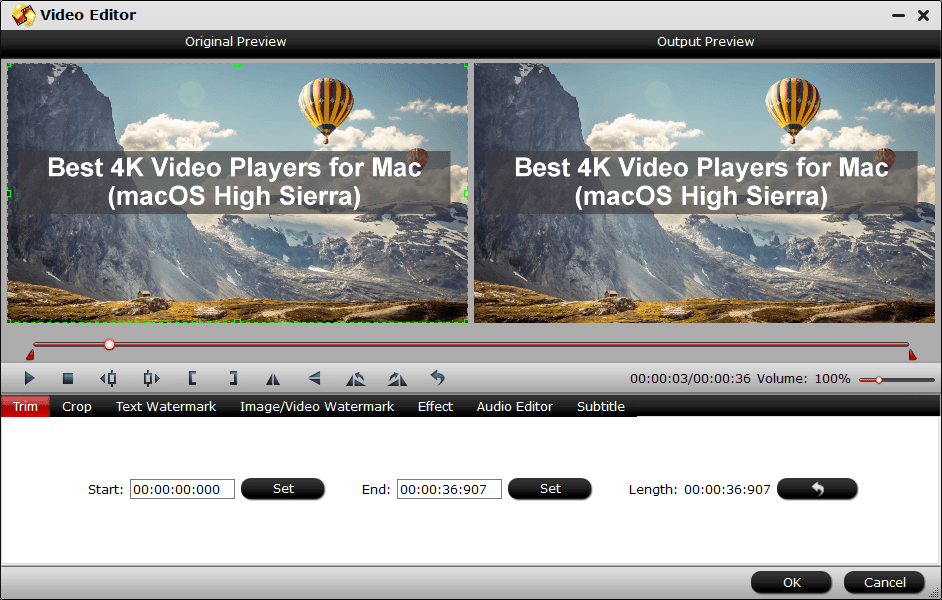This screenshot has width=942, height=600.
Task: Rotate video 90 degrees clockwise
Action: 397,379
